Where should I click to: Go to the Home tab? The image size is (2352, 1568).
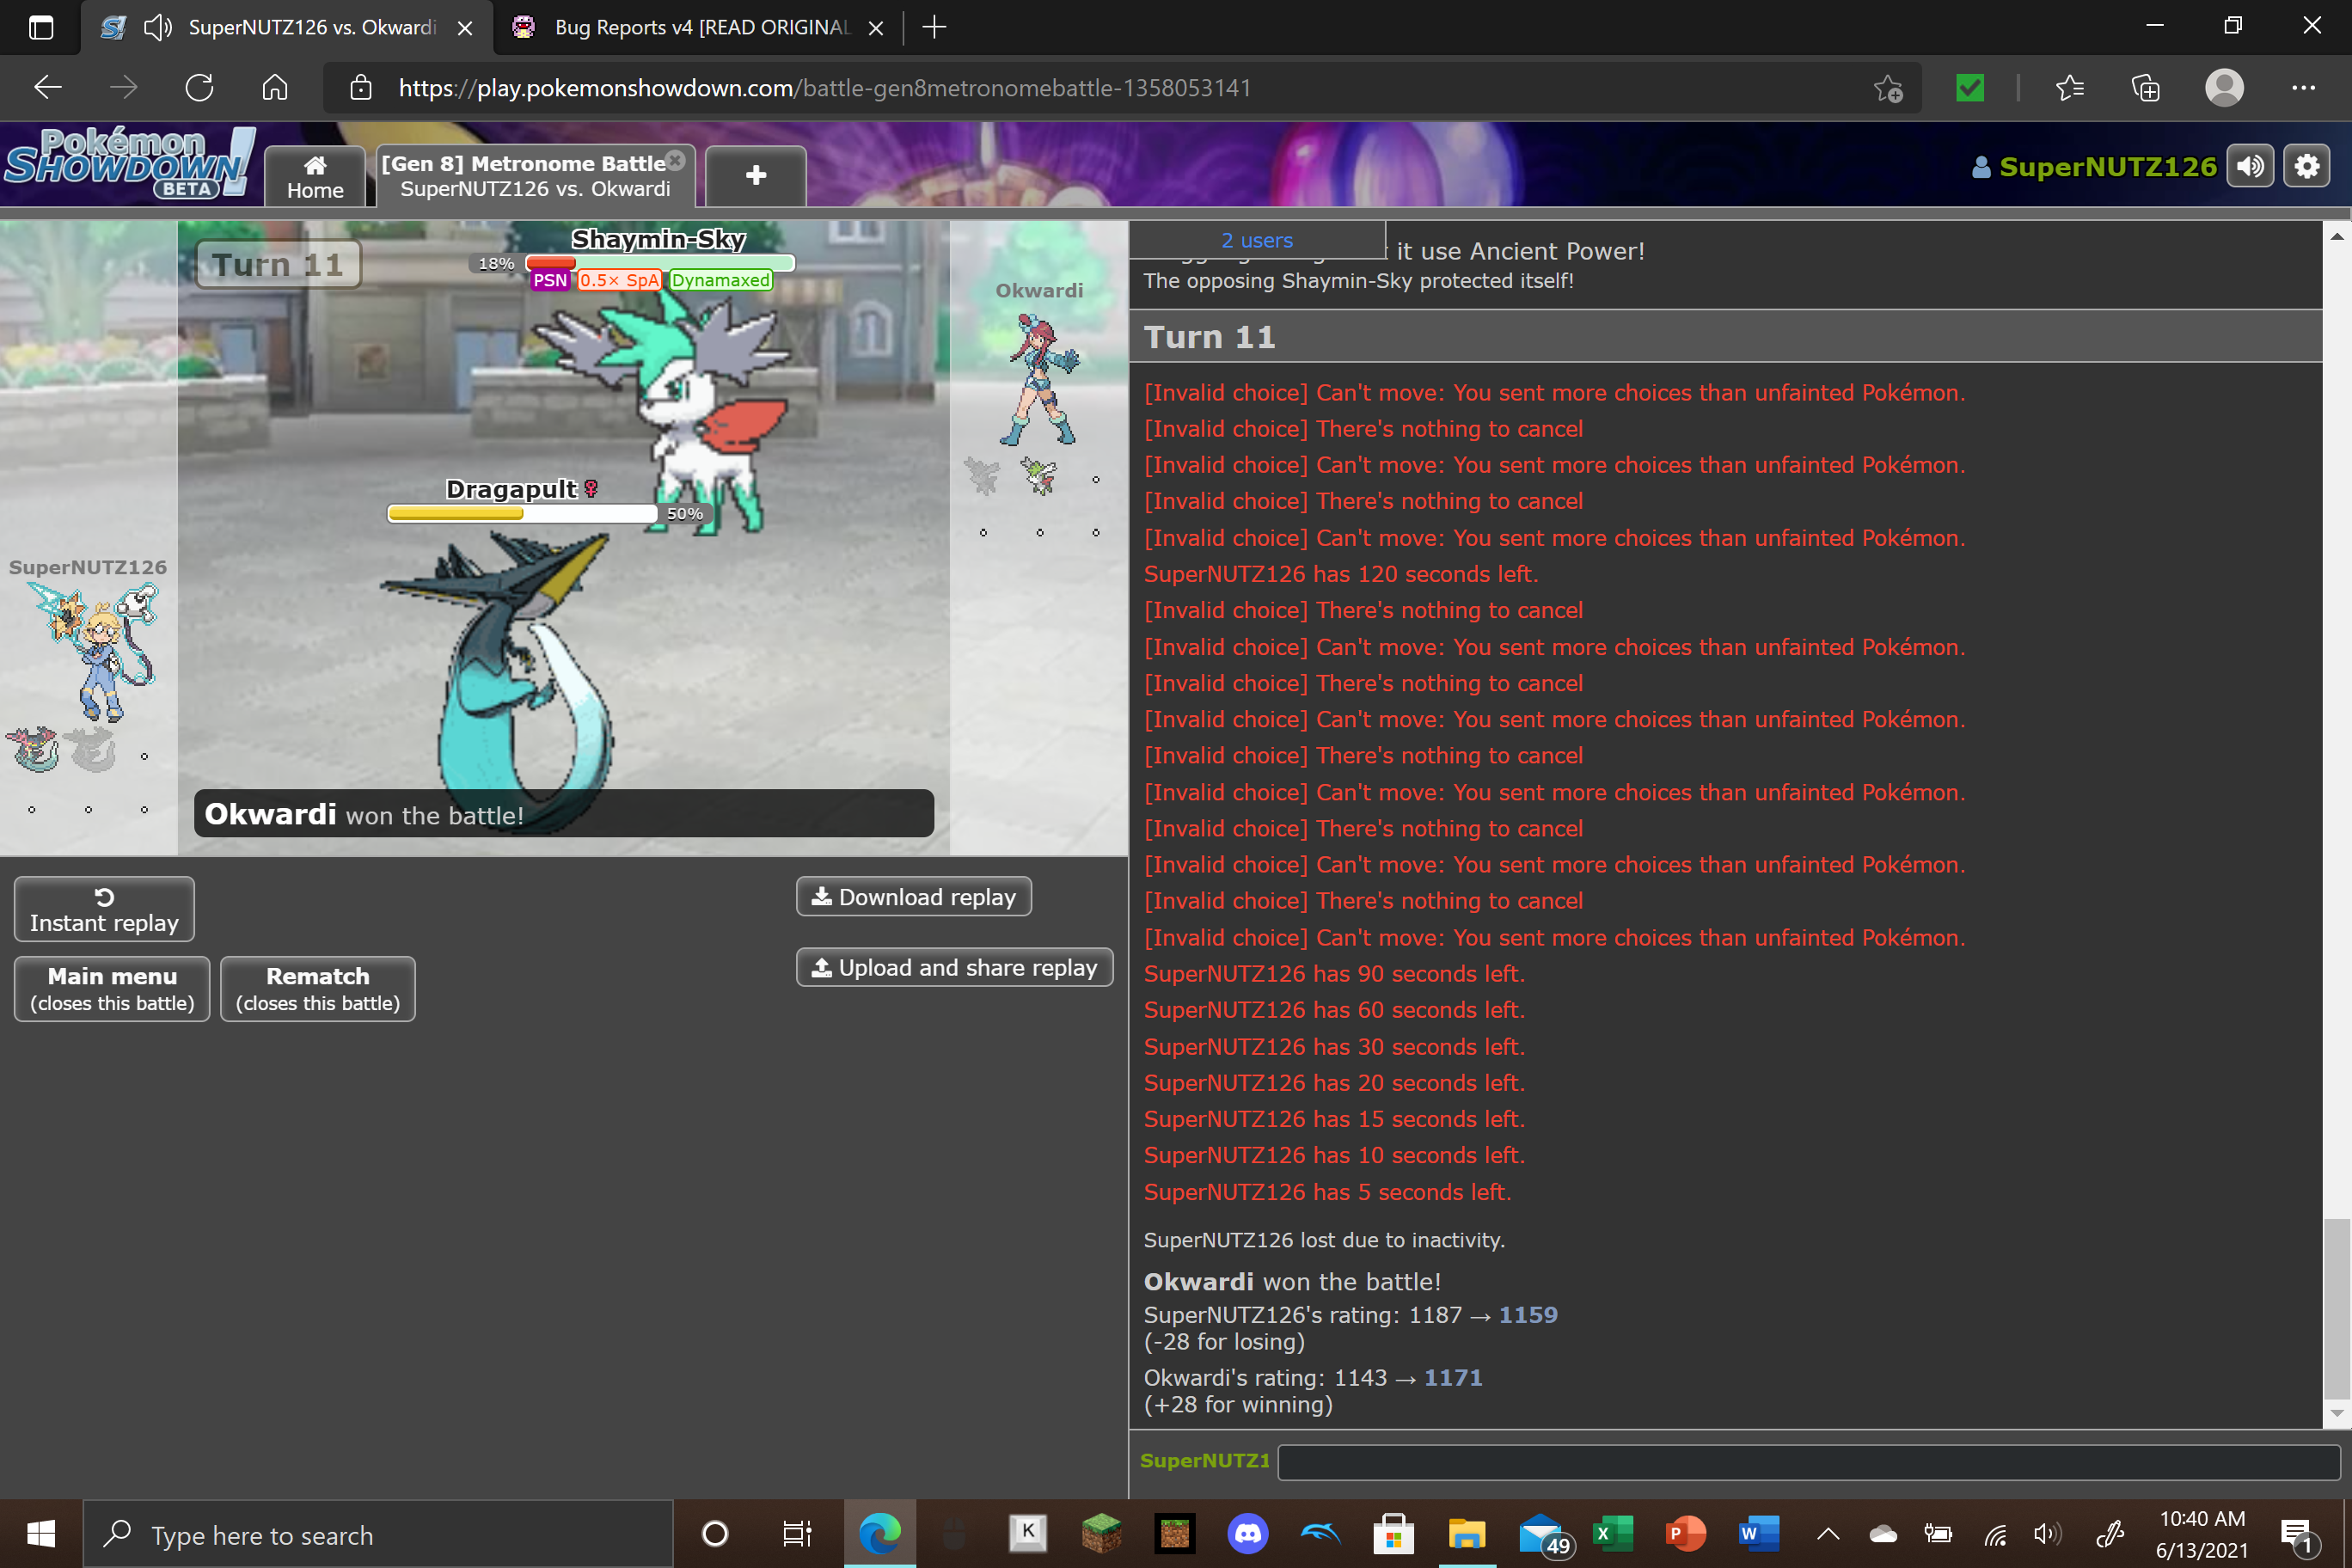315,177
